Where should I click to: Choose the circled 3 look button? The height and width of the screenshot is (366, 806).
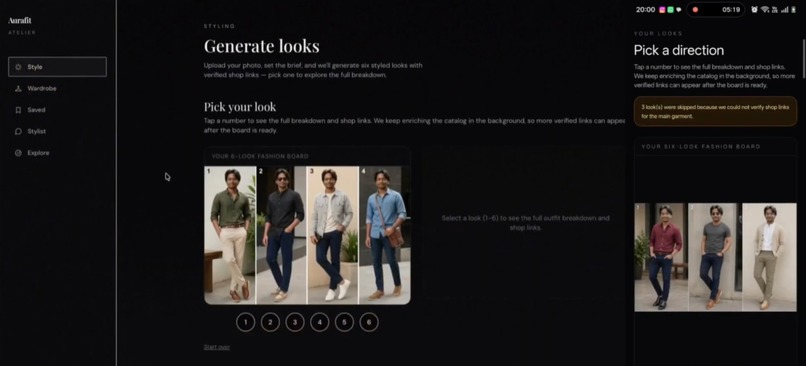295,322
